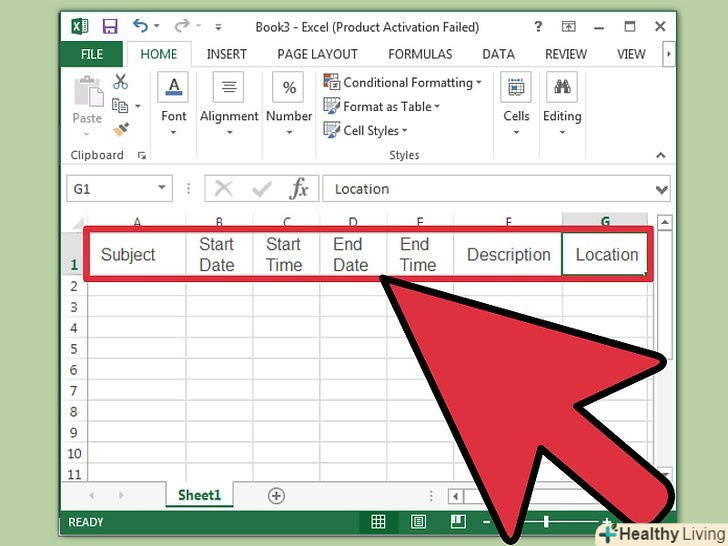
Task: Open Cell Styles gallery
Action: (365, 131)
